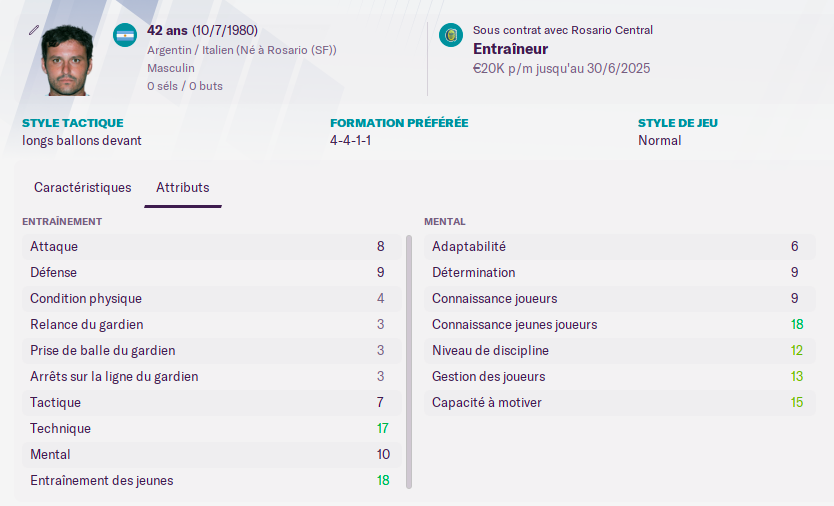834x506 pixels.
Task: Click the Formation préférée 4-4-1-1 value
Action: click(351, 140)
